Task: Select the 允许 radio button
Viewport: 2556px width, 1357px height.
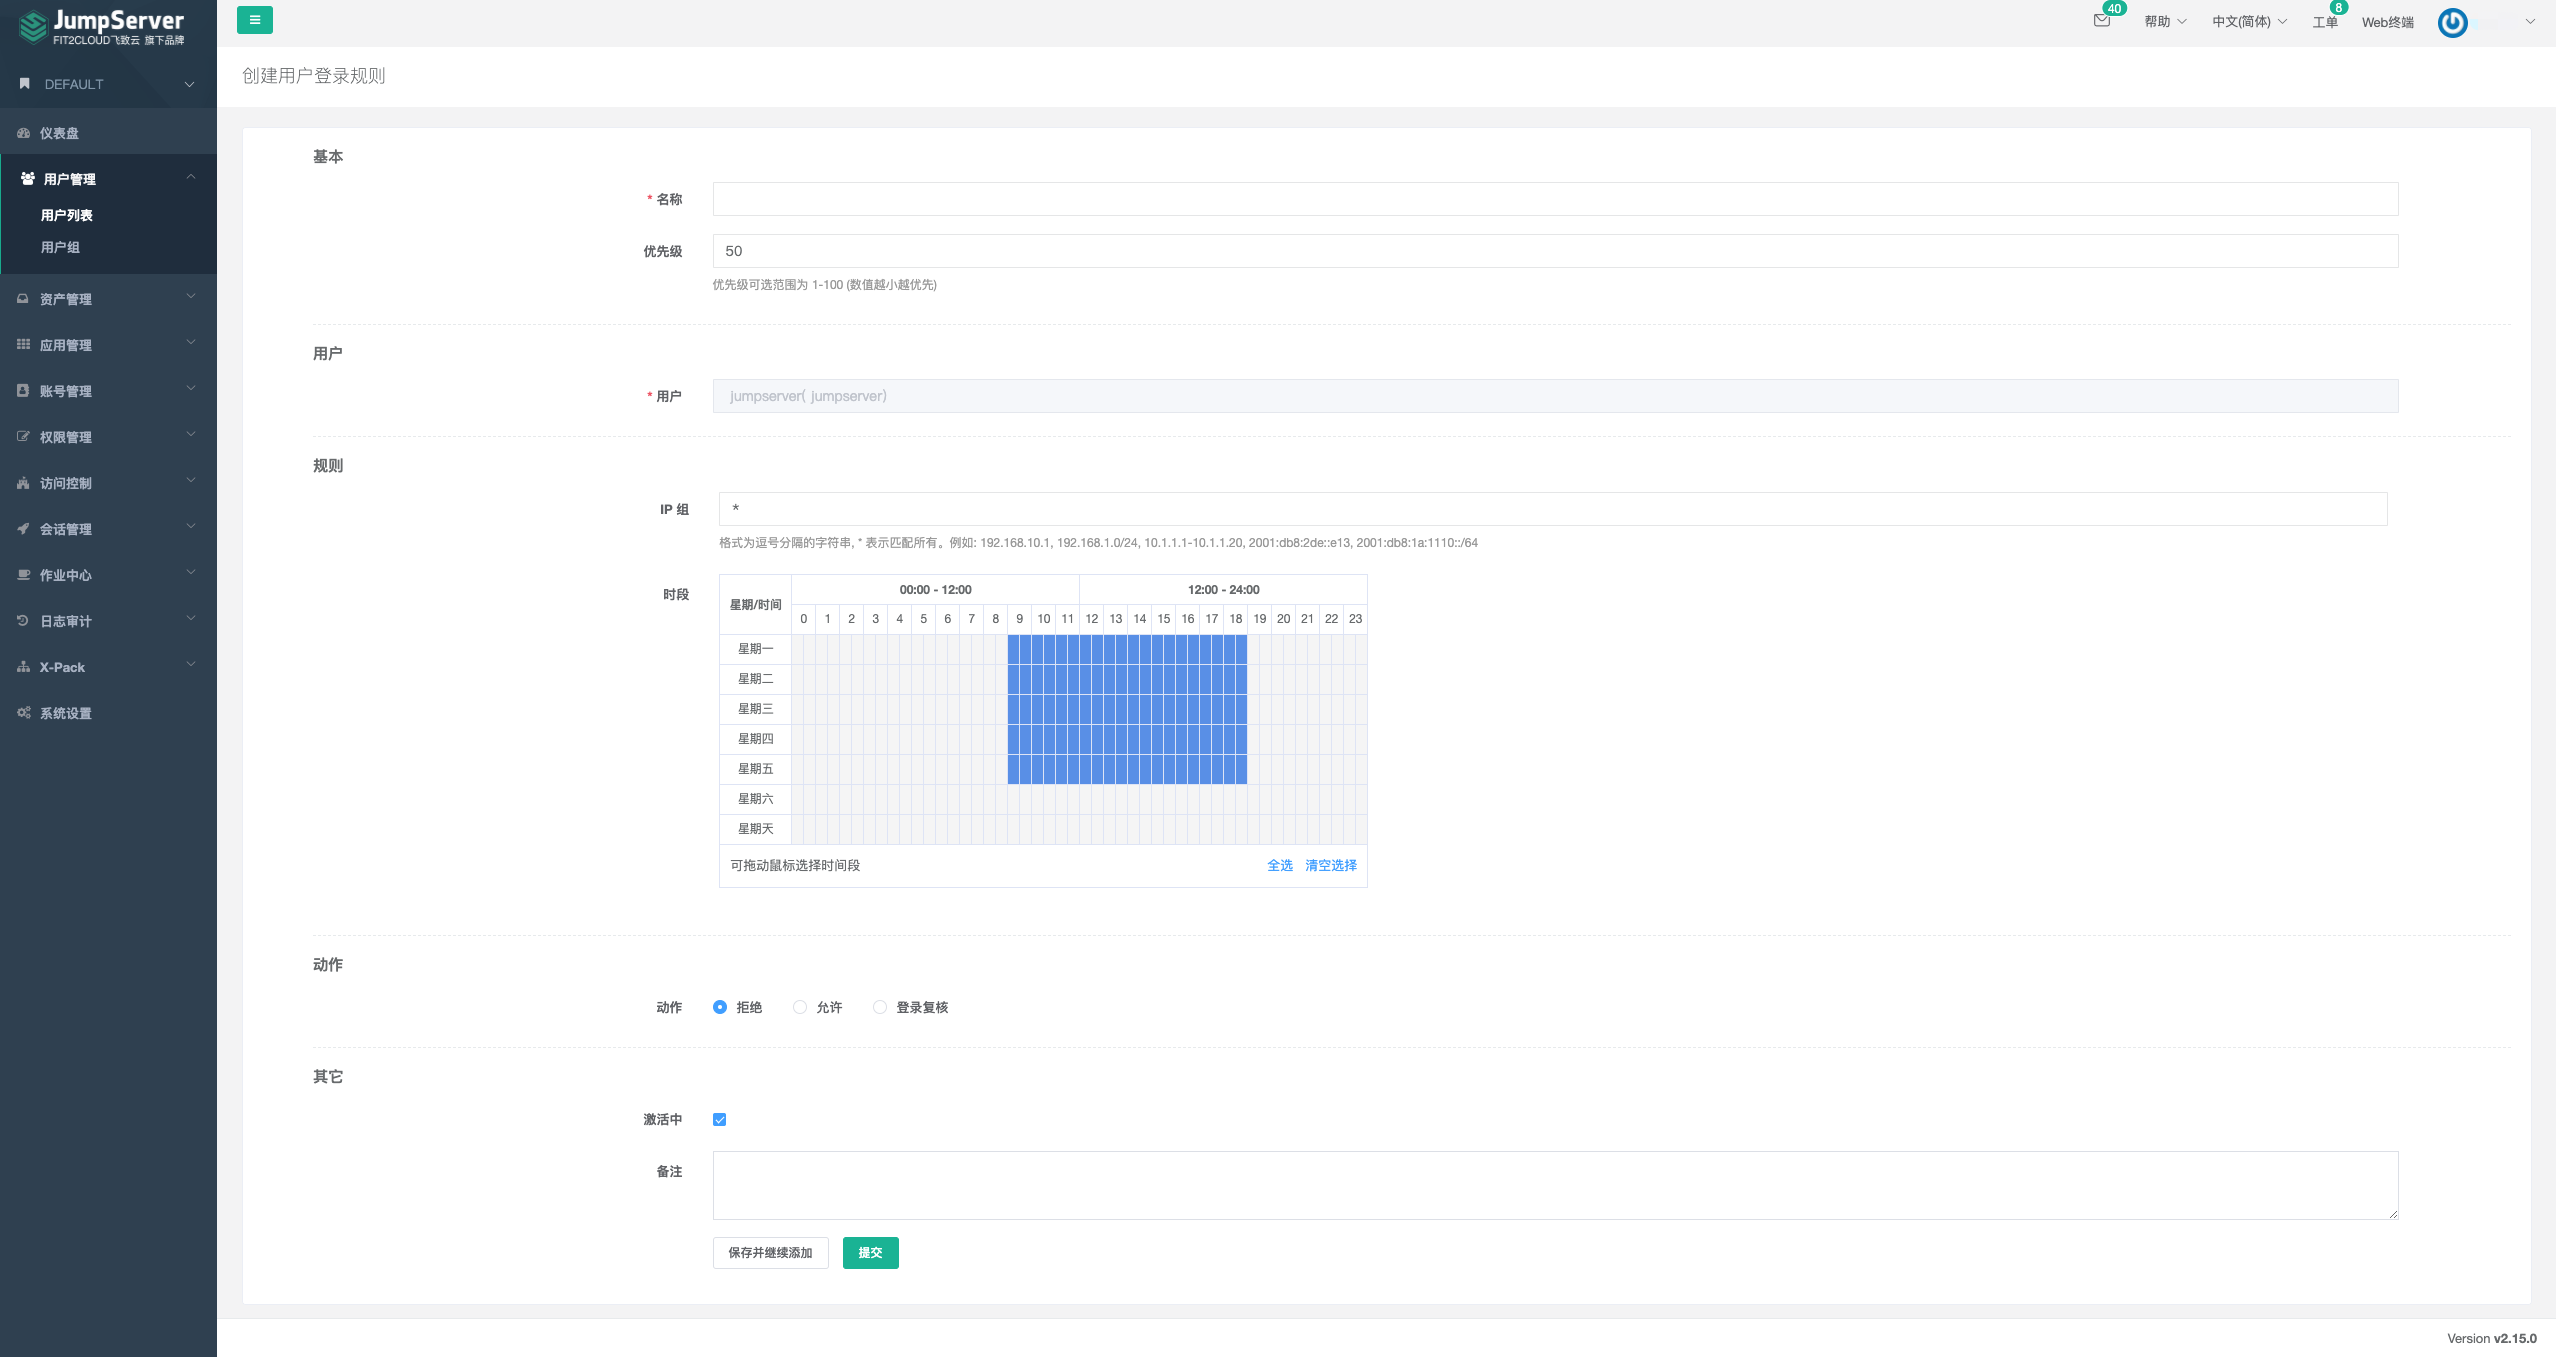Action: tap(800, 1007)
